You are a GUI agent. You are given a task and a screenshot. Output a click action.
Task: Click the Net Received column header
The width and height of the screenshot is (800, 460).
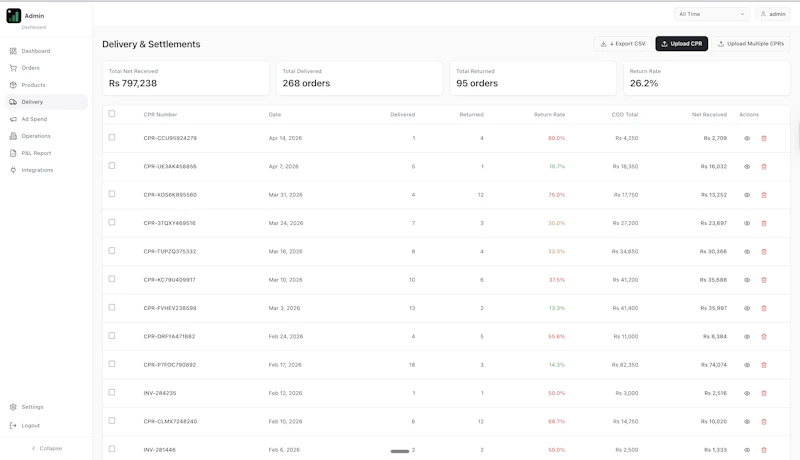[x=709, y=115]
